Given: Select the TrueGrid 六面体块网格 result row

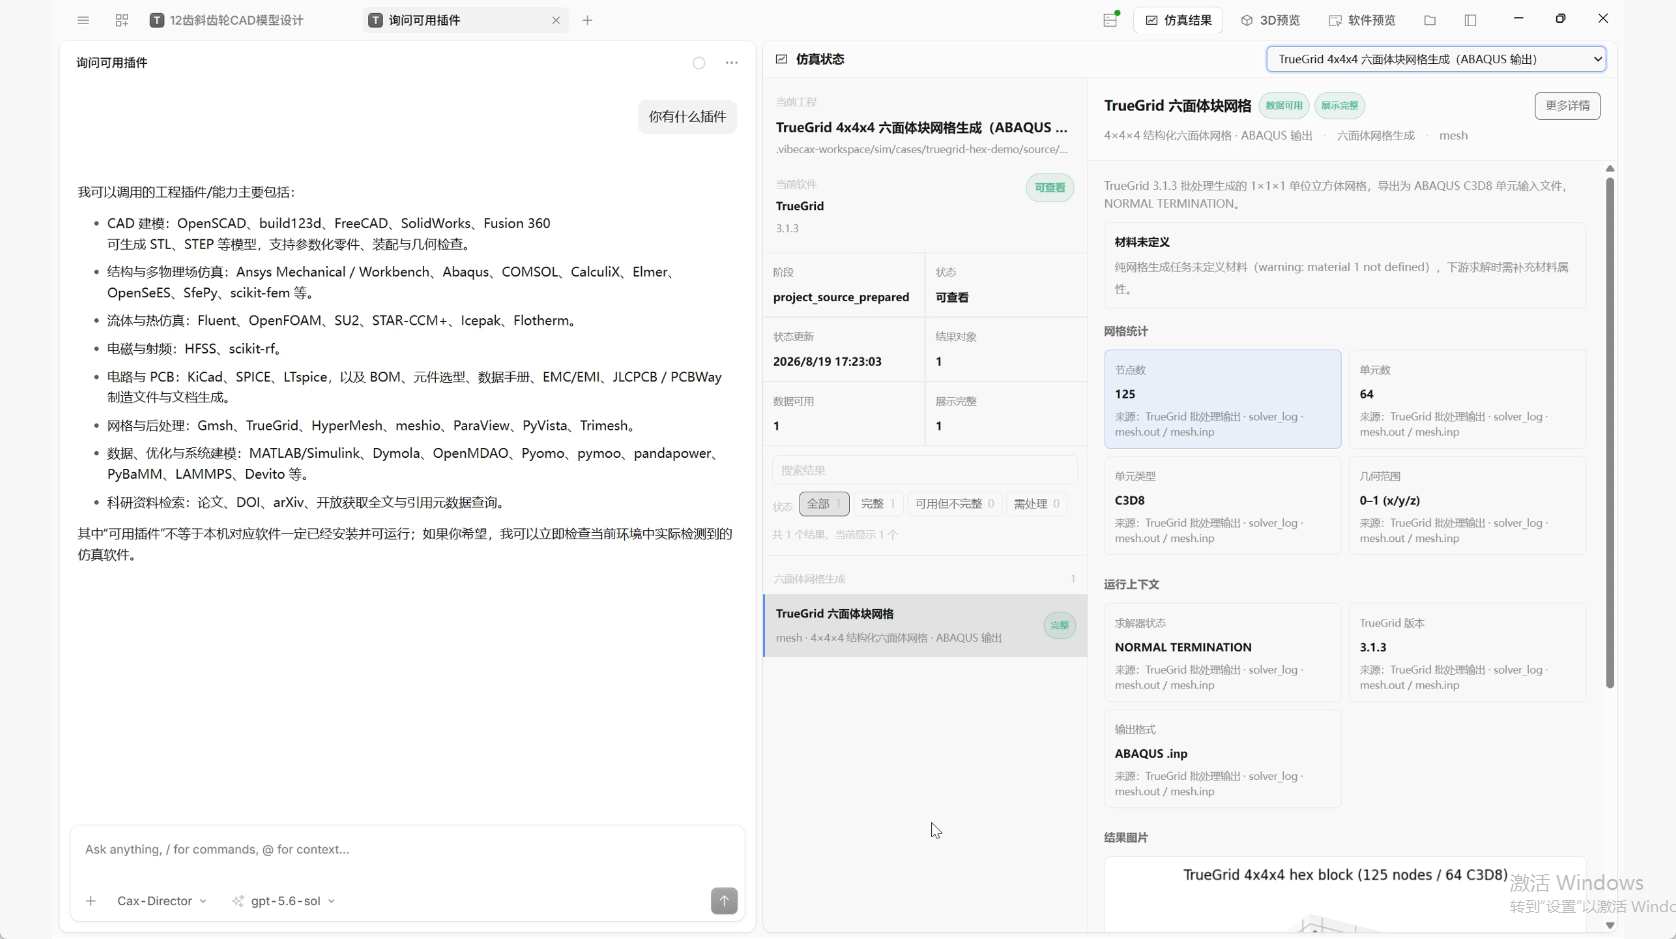Looking at the screenshot, I should (925, 626).
